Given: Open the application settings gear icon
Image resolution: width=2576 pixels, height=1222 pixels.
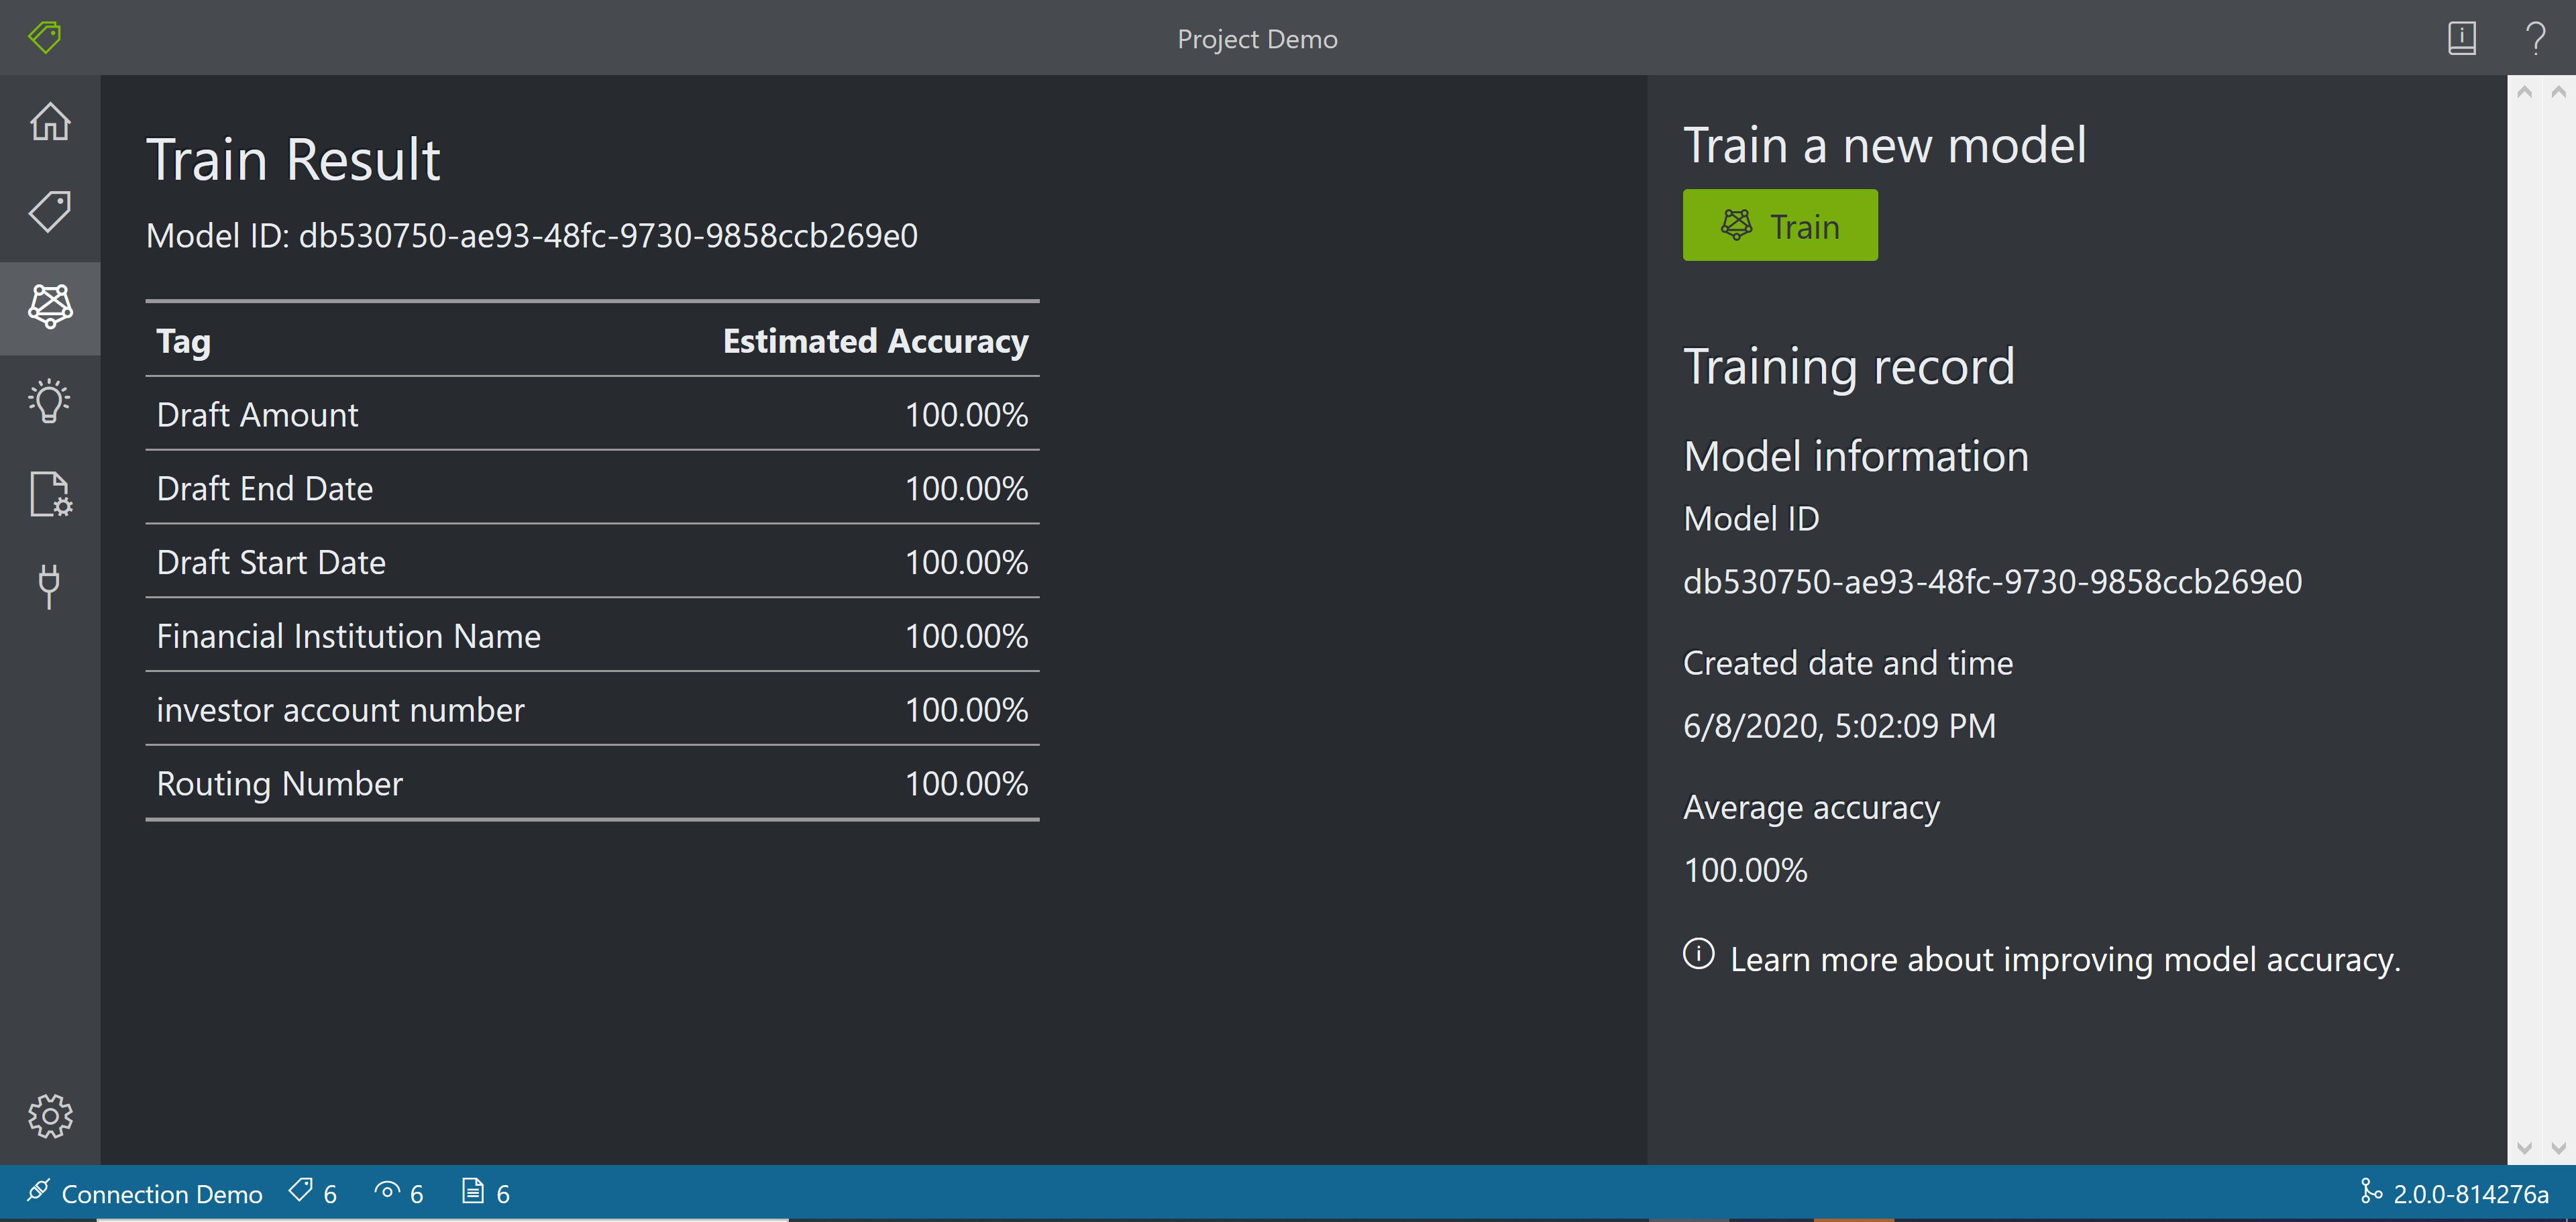Looking at the screenshot, I should (x=50, y=1116).
